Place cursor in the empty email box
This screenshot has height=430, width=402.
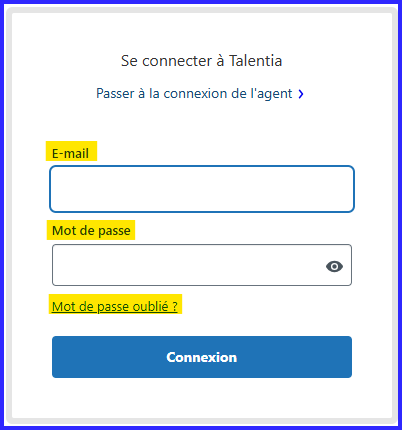point(202,189)
